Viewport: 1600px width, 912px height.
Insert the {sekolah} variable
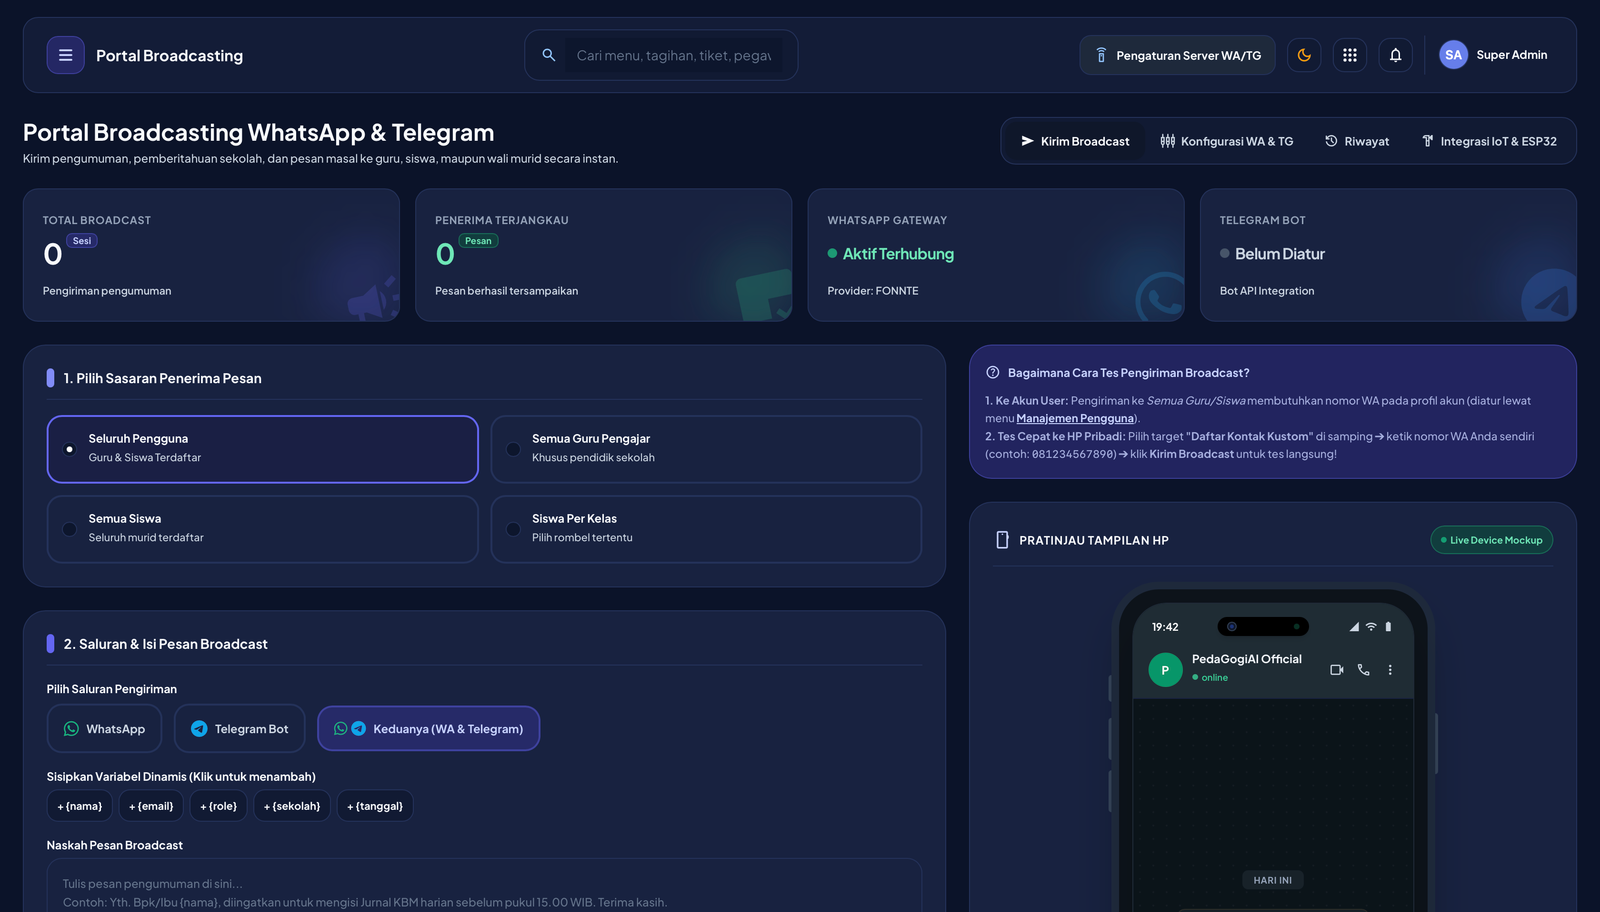(292, 806)
